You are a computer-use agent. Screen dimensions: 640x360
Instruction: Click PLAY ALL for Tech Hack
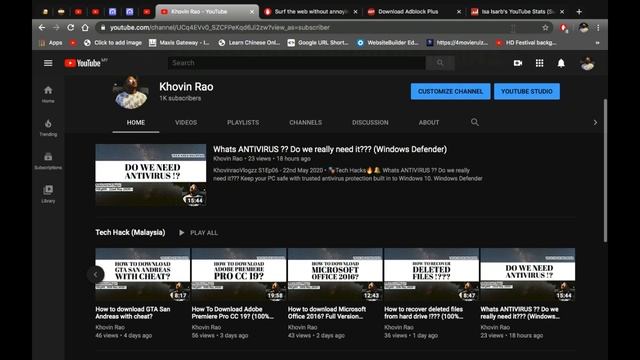(x=198, y=233)
